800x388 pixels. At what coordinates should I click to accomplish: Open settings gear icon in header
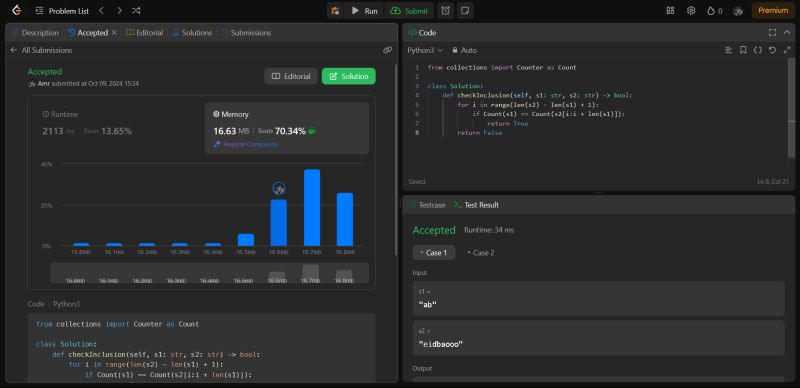(691, 10)
